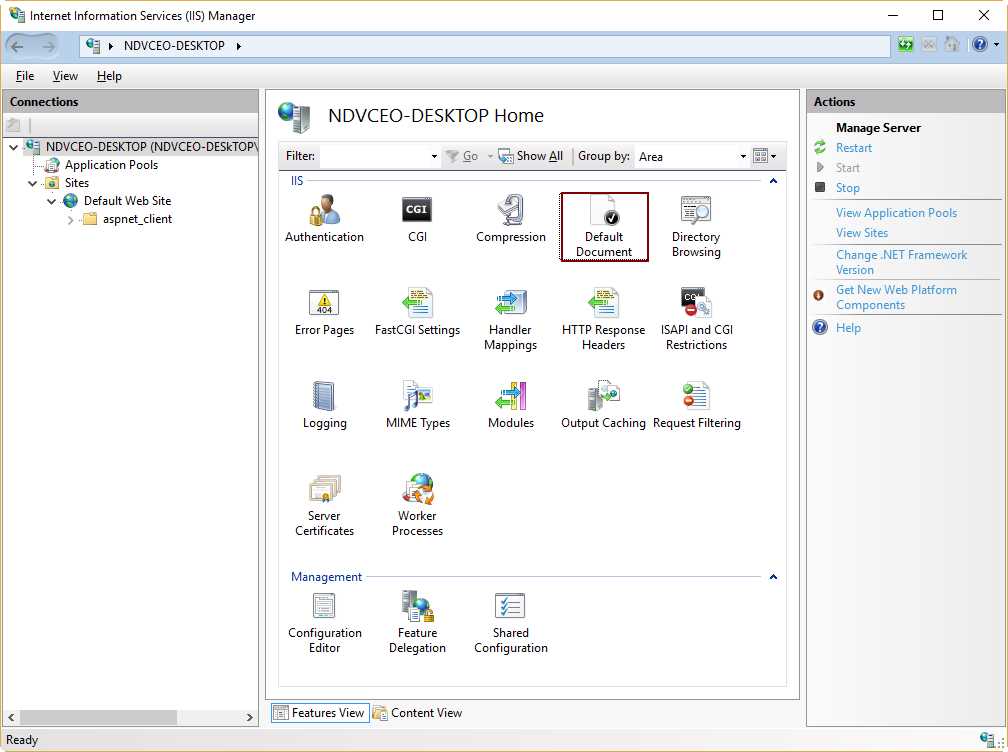Open View Application Pools link

click(x=895, y=212)
